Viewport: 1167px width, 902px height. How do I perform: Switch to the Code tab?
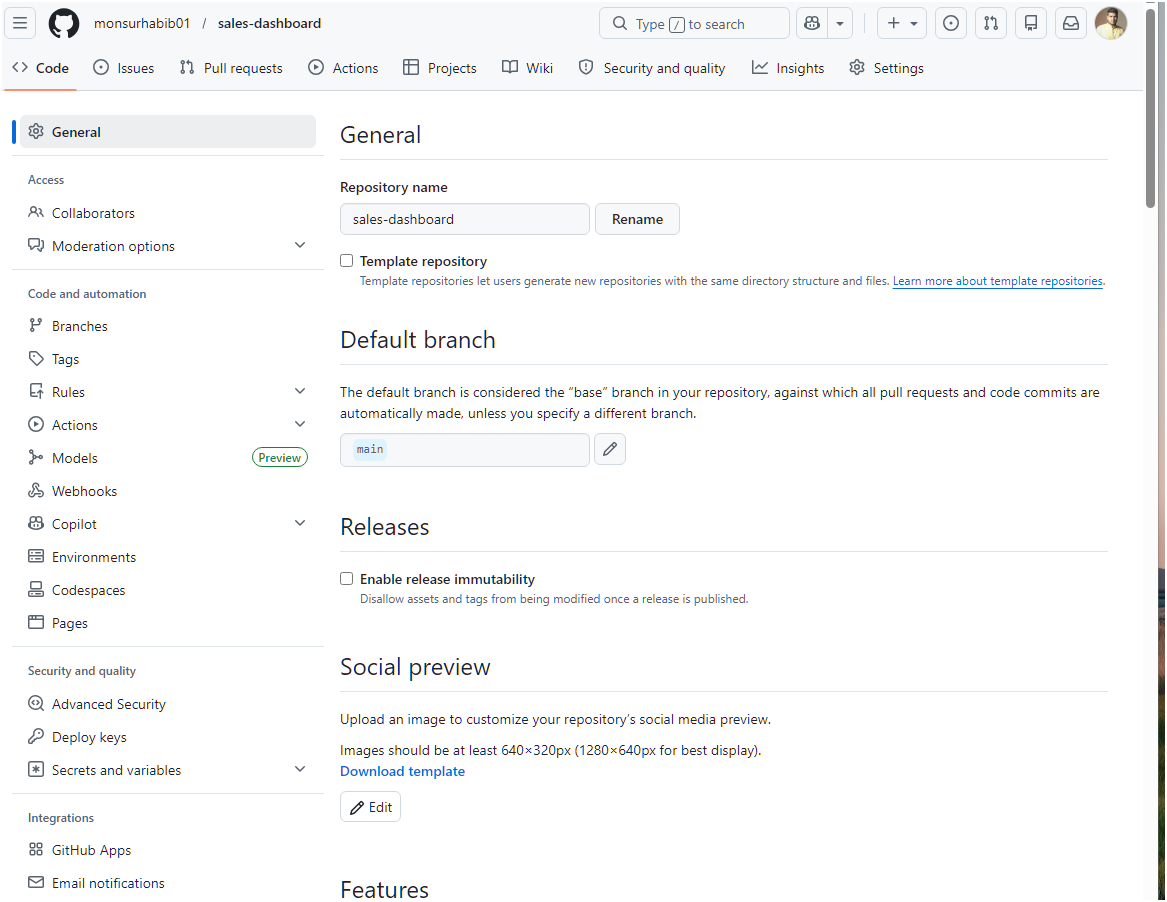point(41,68)
